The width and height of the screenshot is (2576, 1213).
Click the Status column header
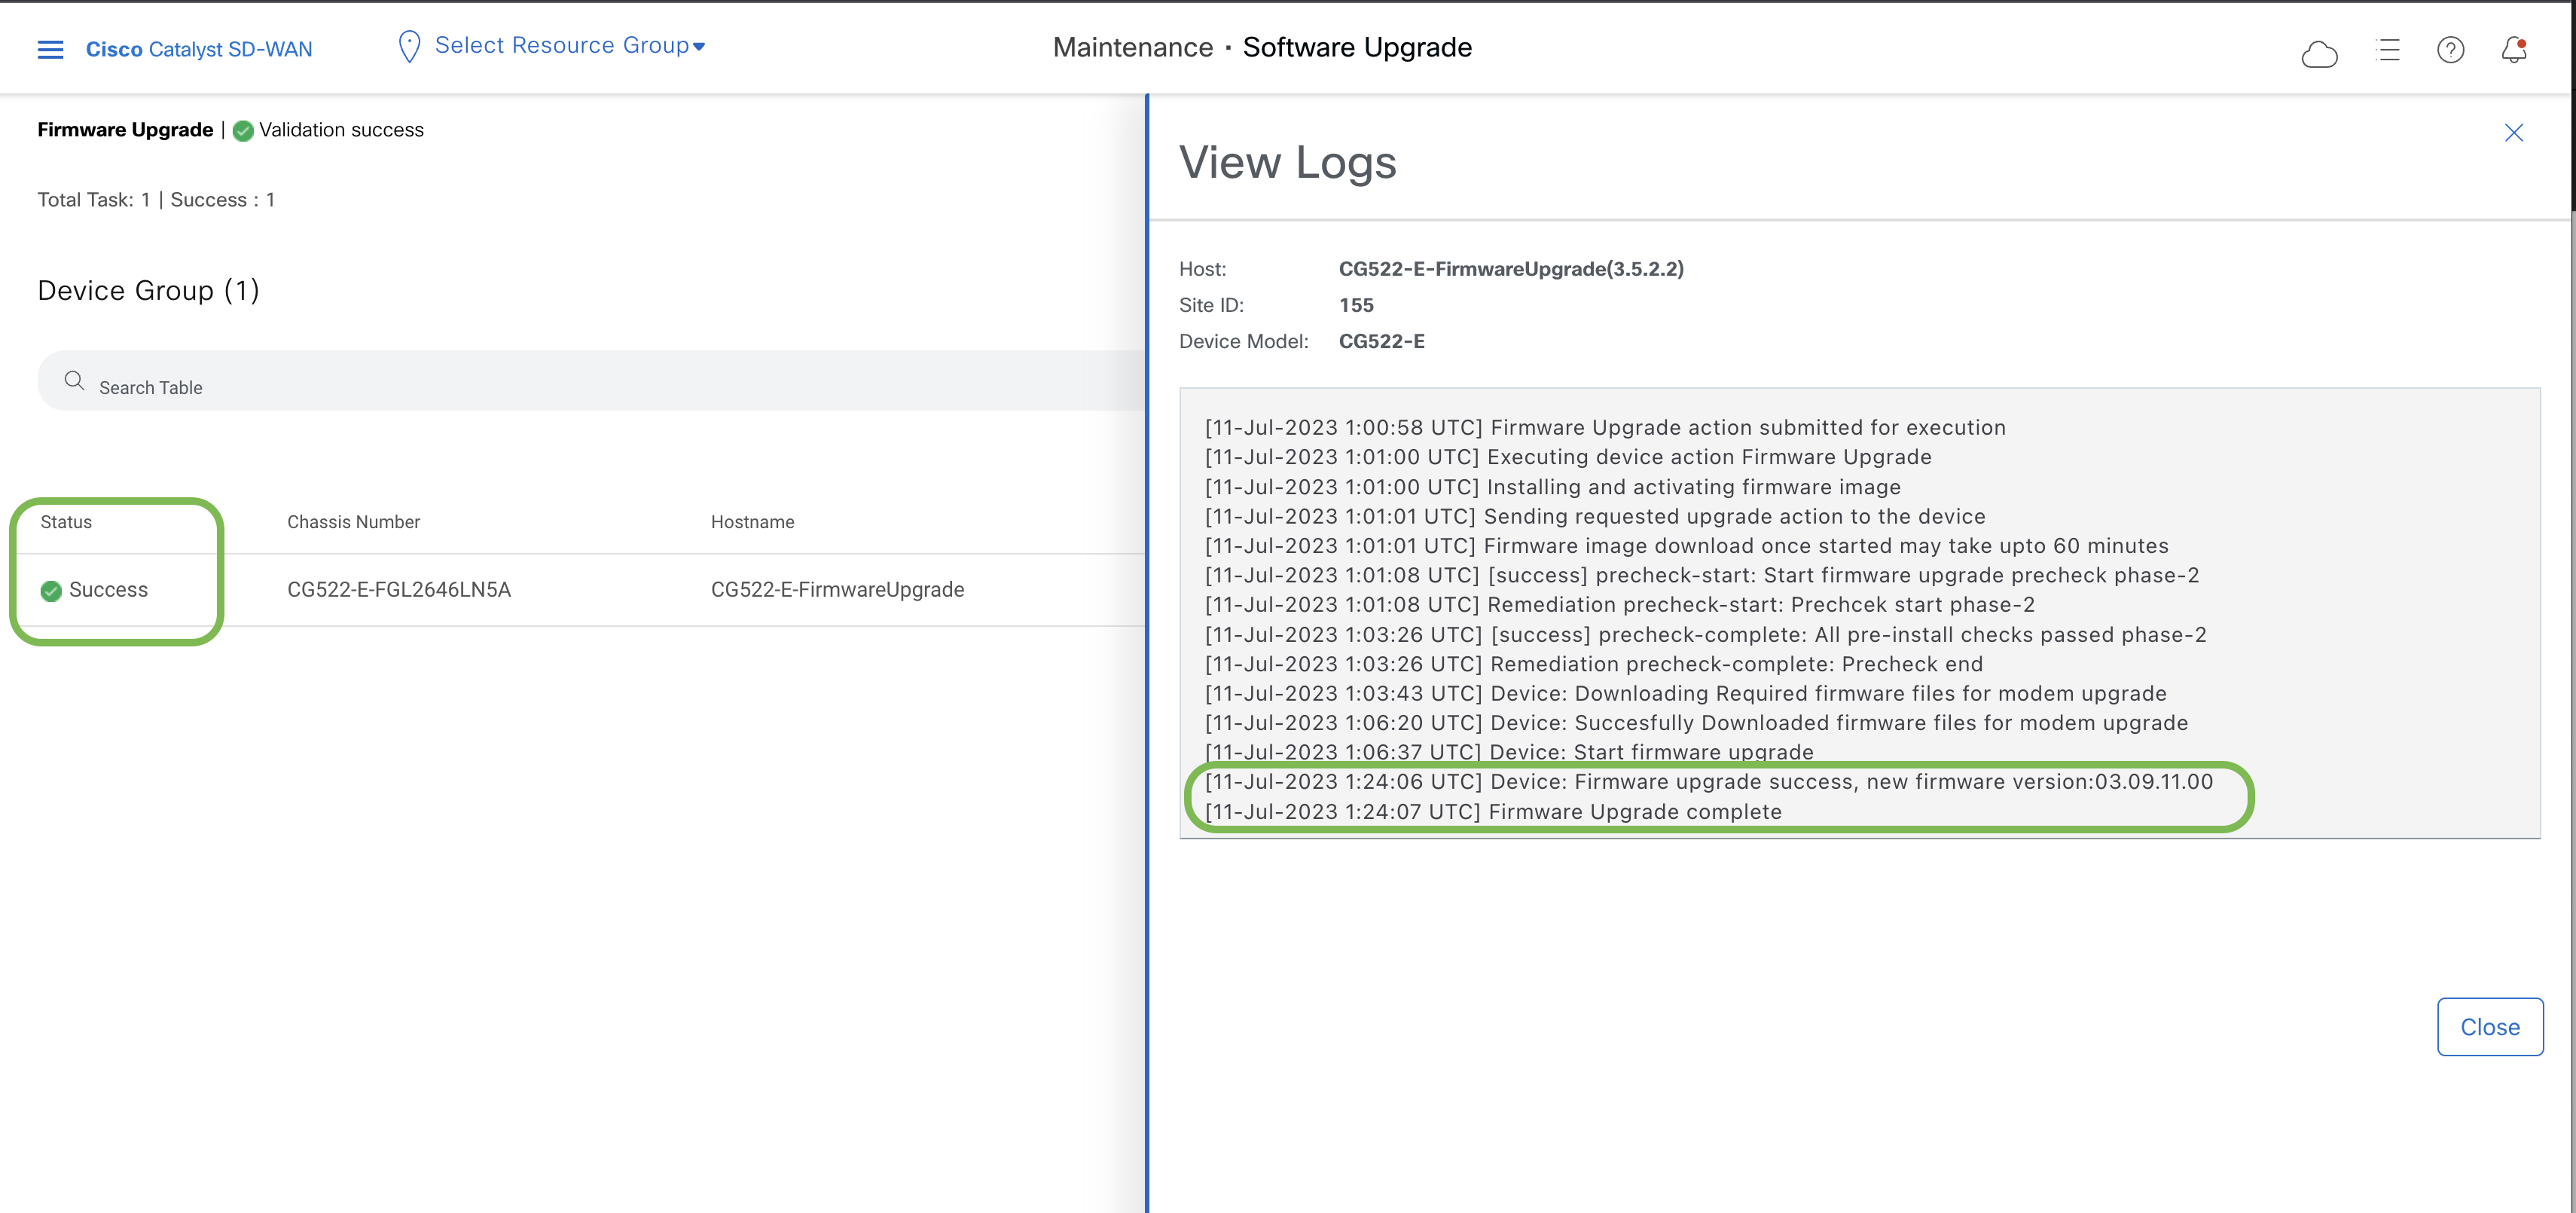point(66,521)
